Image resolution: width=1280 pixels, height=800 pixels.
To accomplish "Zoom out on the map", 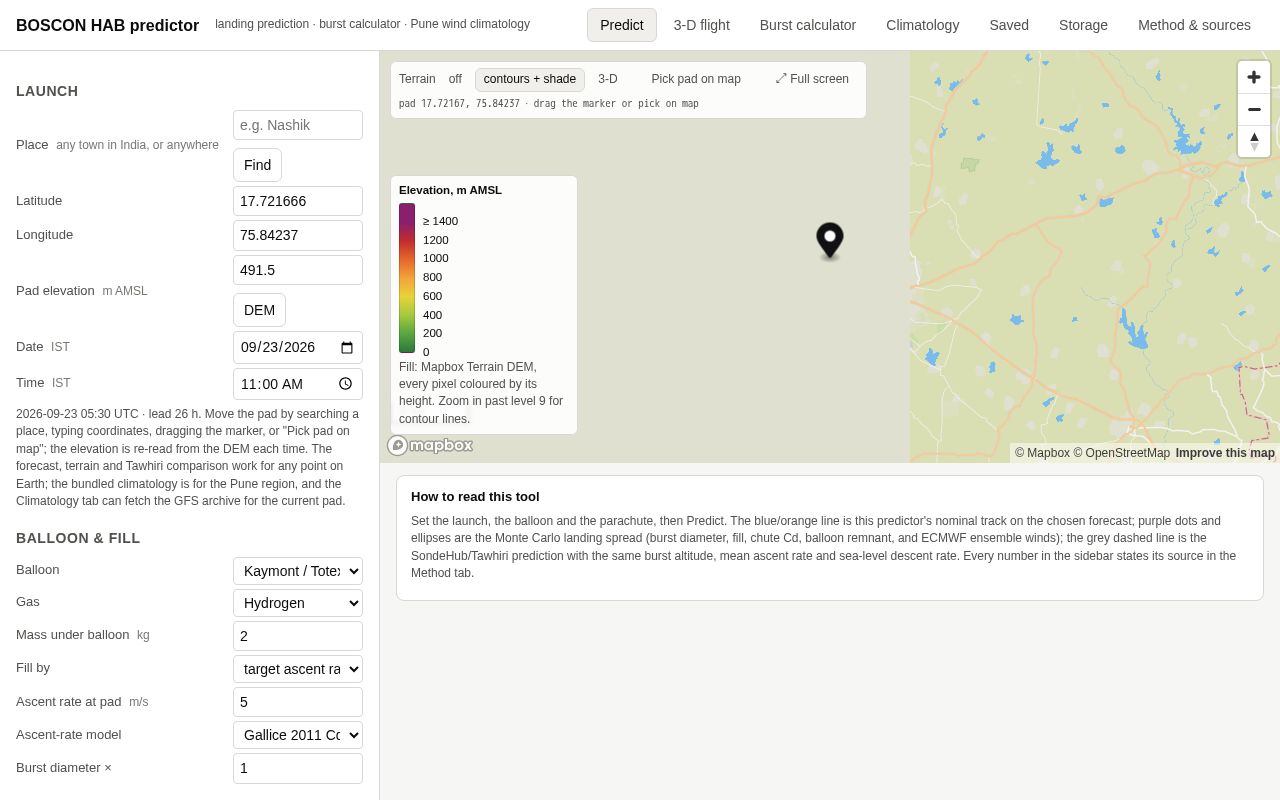I will coord(1254,109).
